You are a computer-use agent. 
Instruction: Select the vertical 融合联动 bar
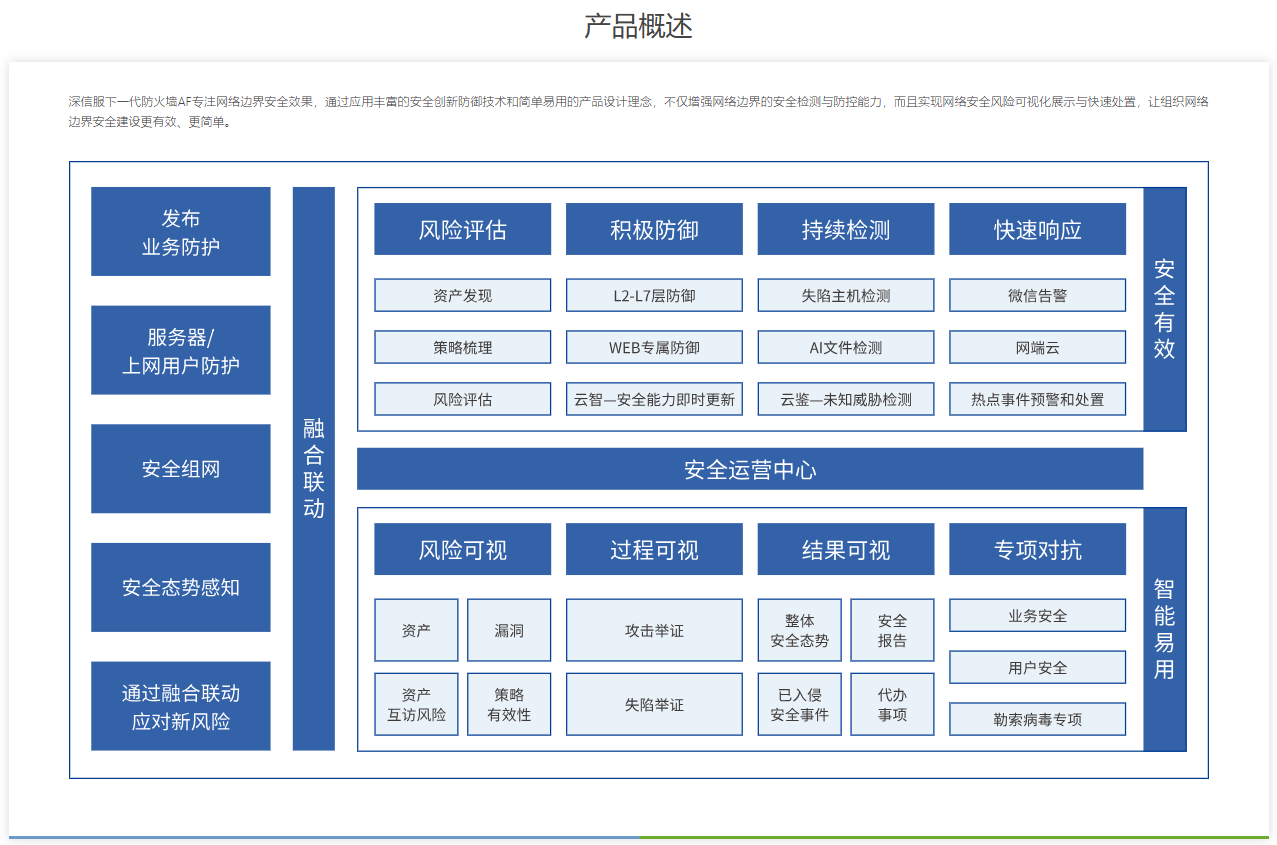point(314,469)
